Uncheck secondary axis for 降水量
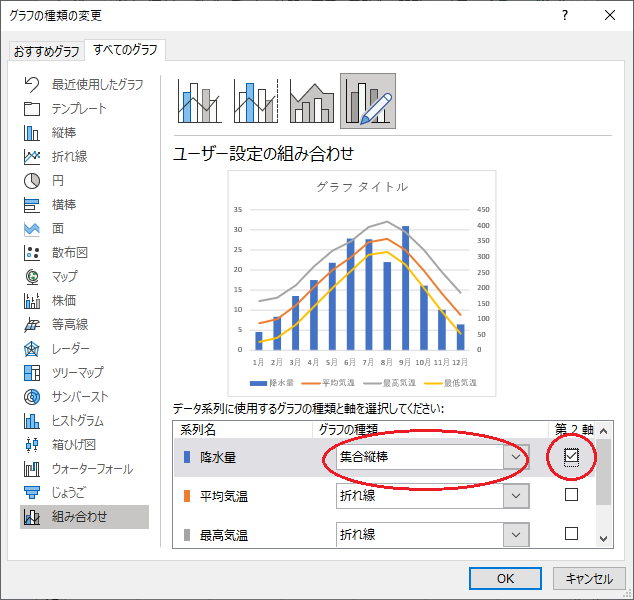The width and height of the screenshot is (634, 600). click(x=571, y=457)
